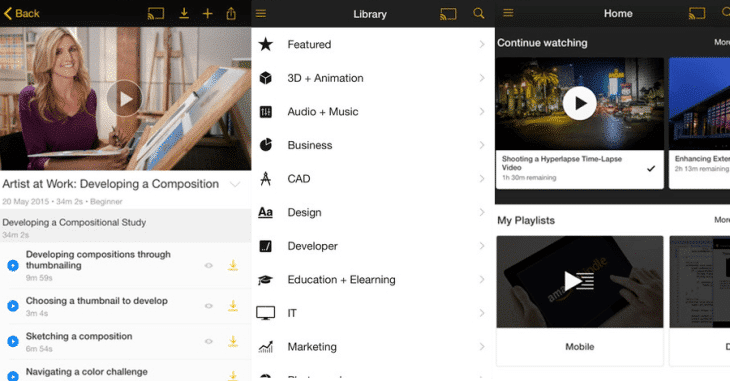Play 'Navigating a color challenge' lesson
Image resolution: width=730 pixels, height=381 pixels.
coord(13,375)
